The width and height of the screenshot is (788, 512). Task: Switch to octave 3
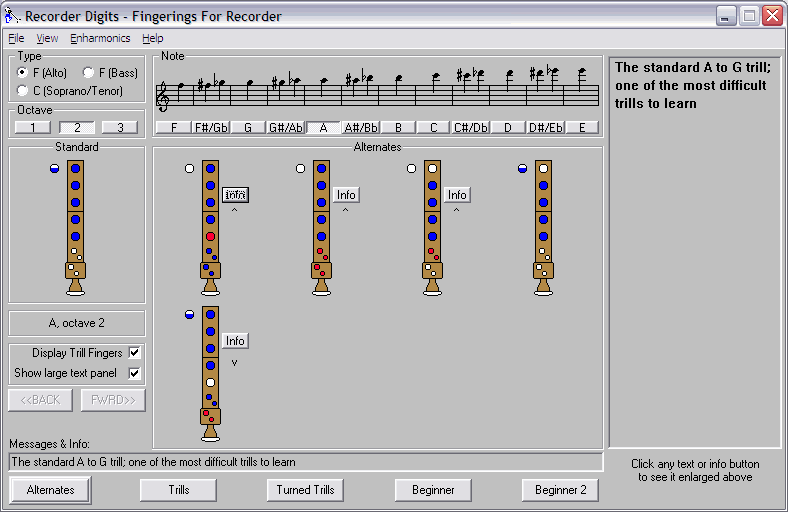[x=120, y=127]
